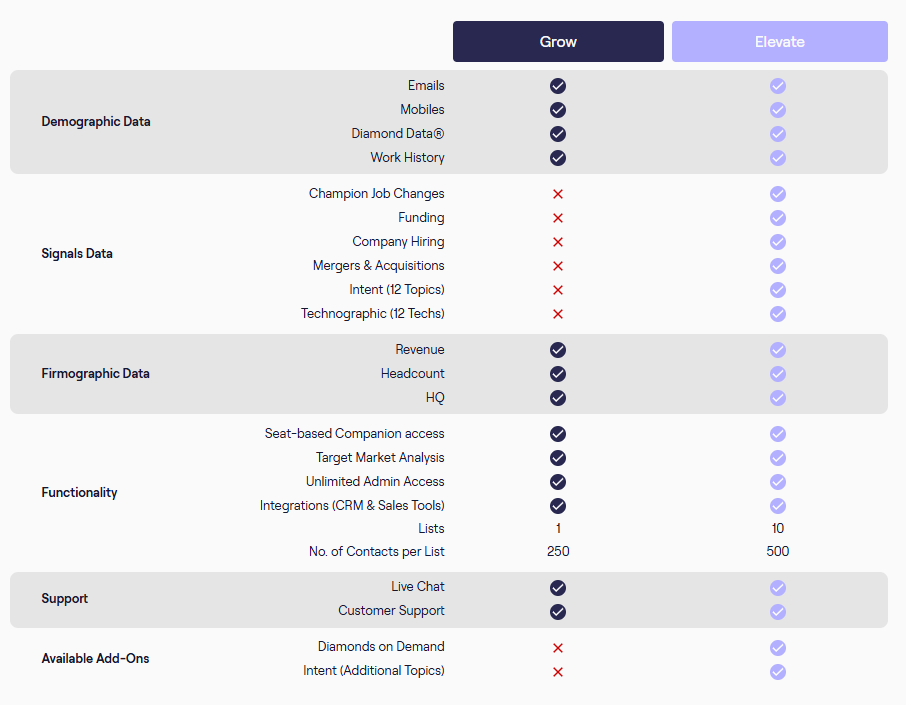The image size is (906, 705).
Task: Click the Diamond Data® feature label
Action: point(398,134)
